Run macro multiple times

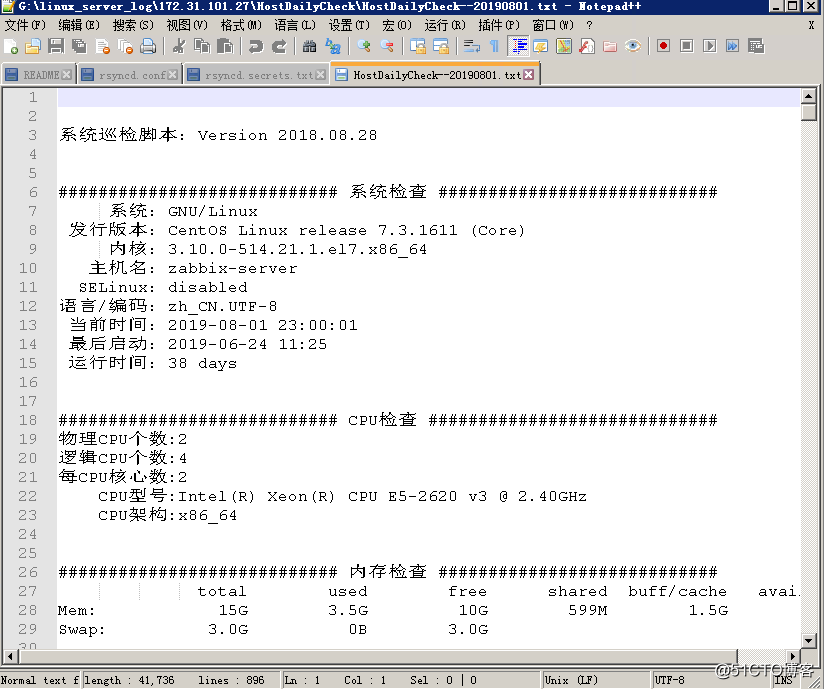click(x=733, y=46)
